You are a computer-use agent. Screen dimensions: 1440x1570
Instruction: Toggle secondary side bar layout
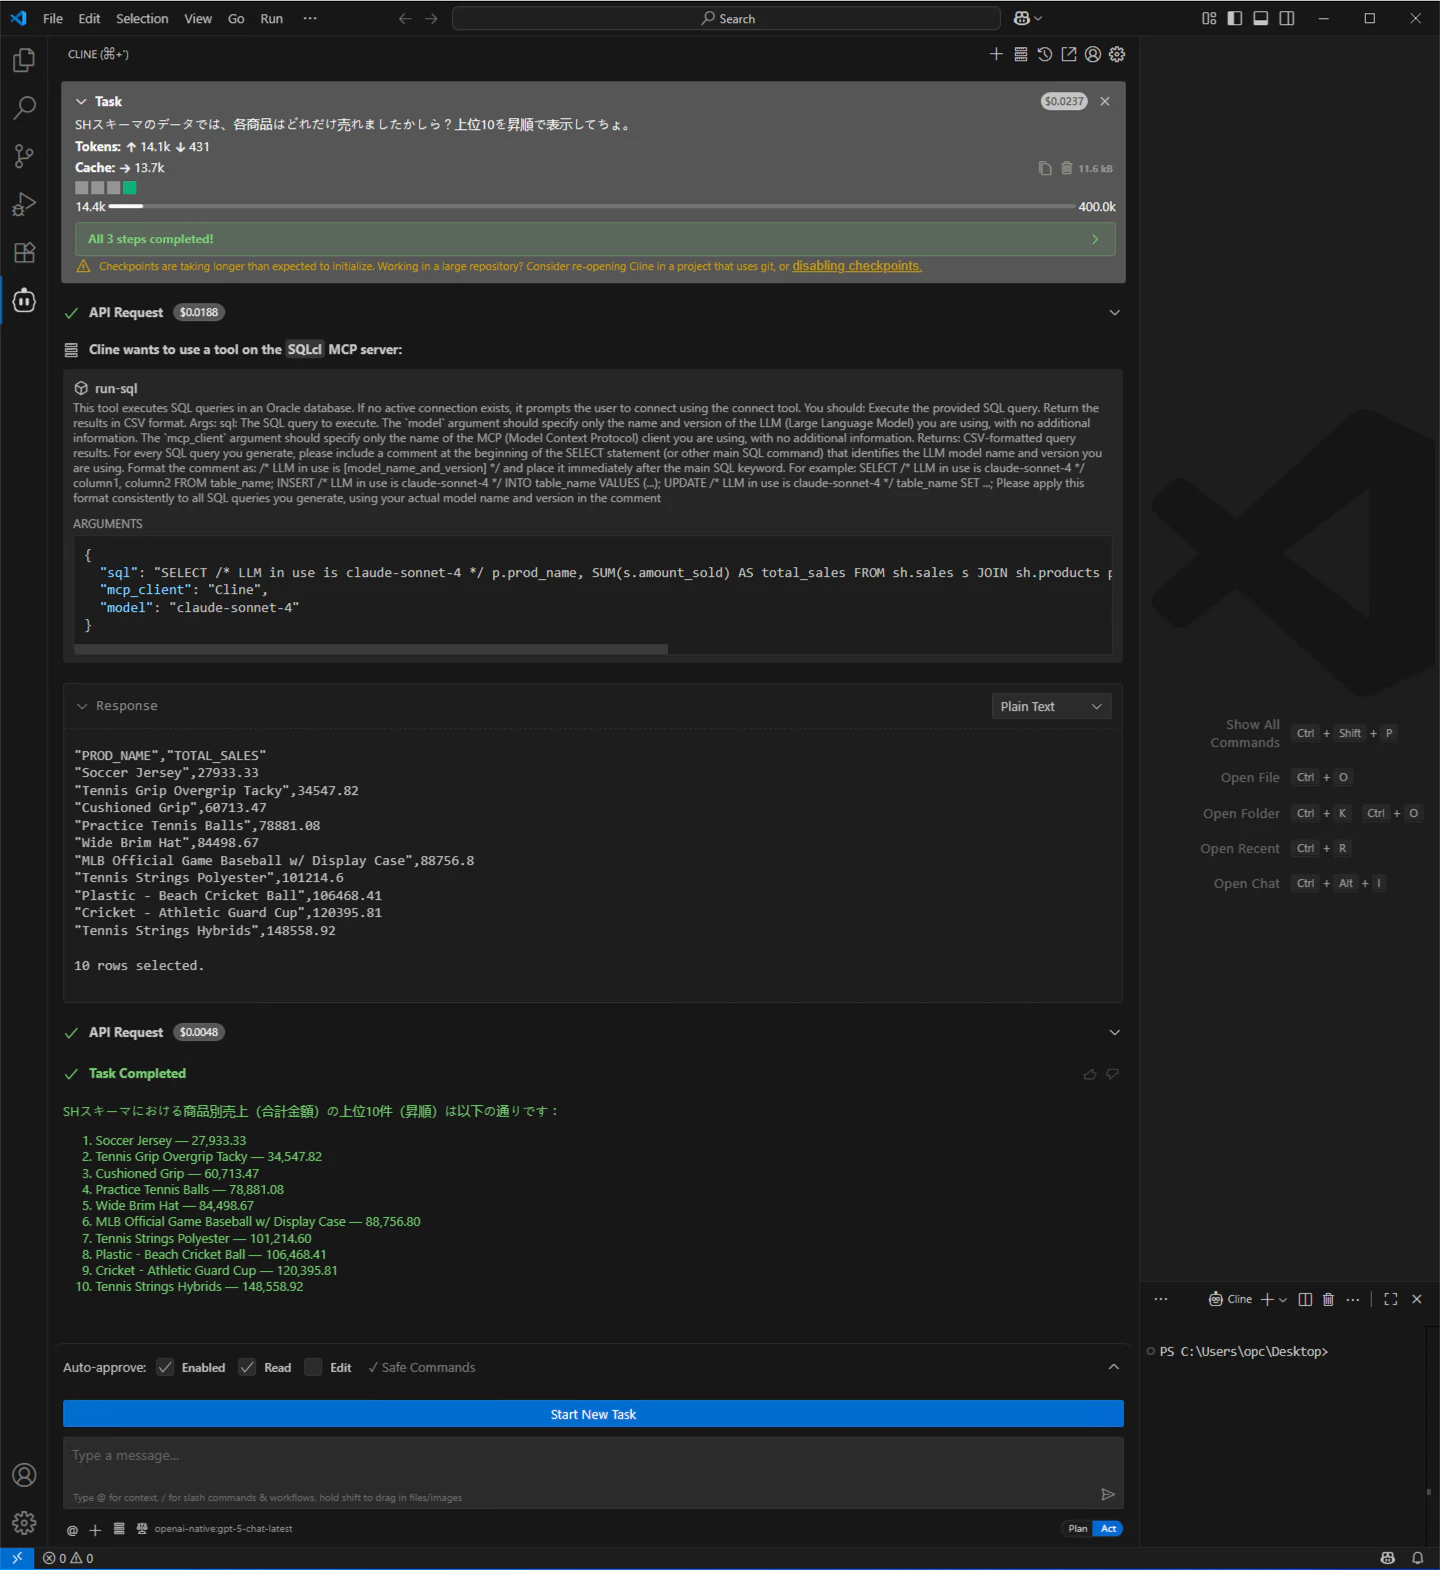pyautogui.click(x=1287, y=18)
